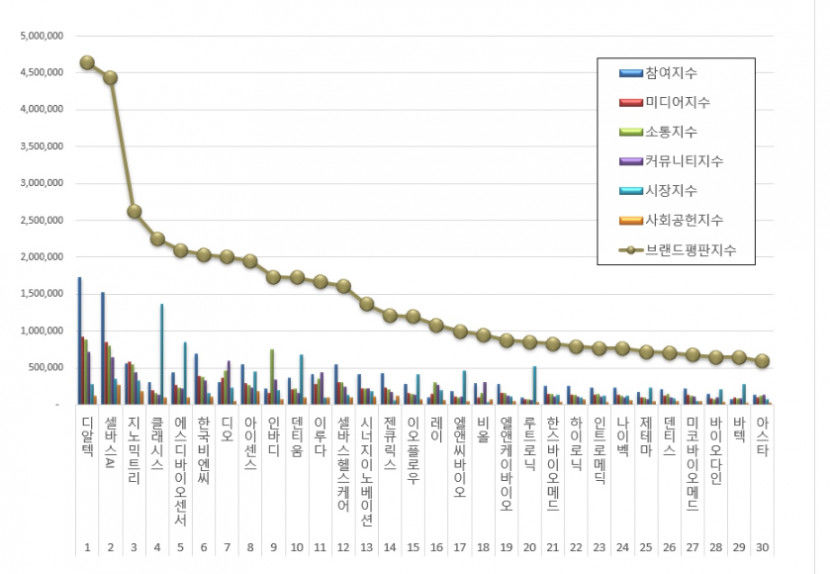Click the teal 시장지수 bar for 에스디바이오센서
Viewport: 830px width, 574px height.
(185, 373)
